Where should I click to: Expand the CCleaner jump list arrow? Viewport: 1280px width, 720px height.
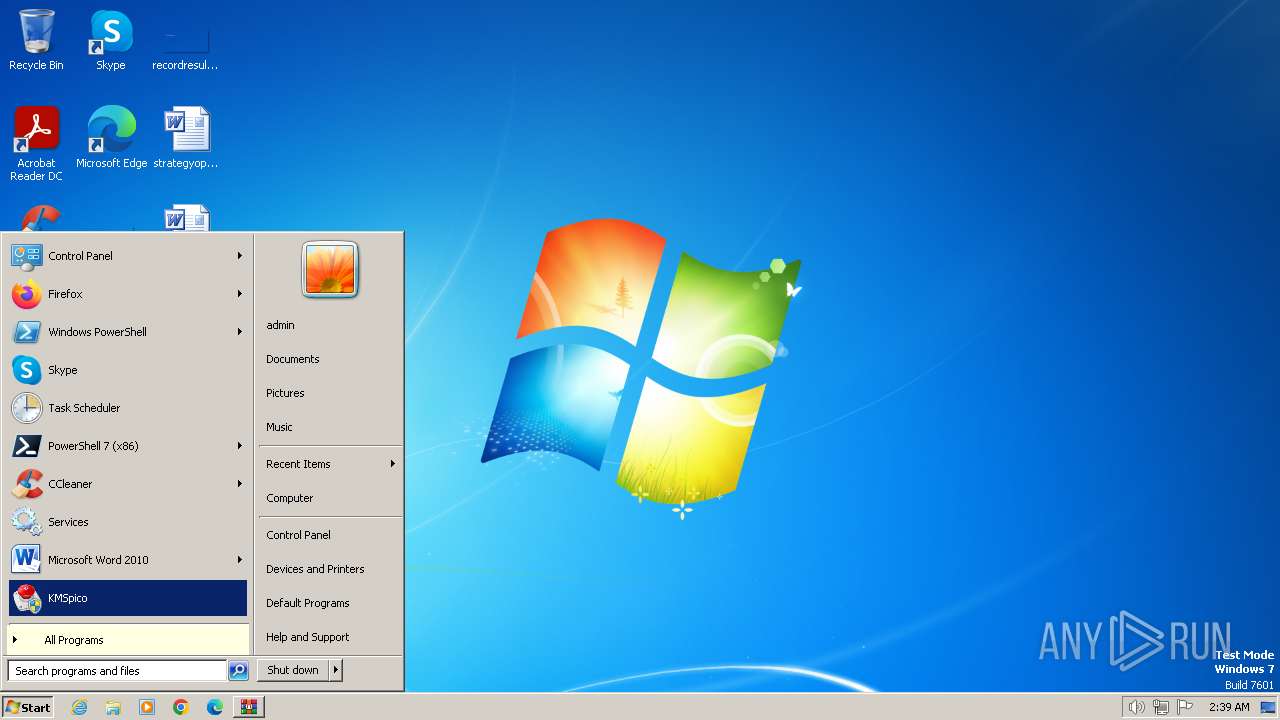[x=240, y=484]
